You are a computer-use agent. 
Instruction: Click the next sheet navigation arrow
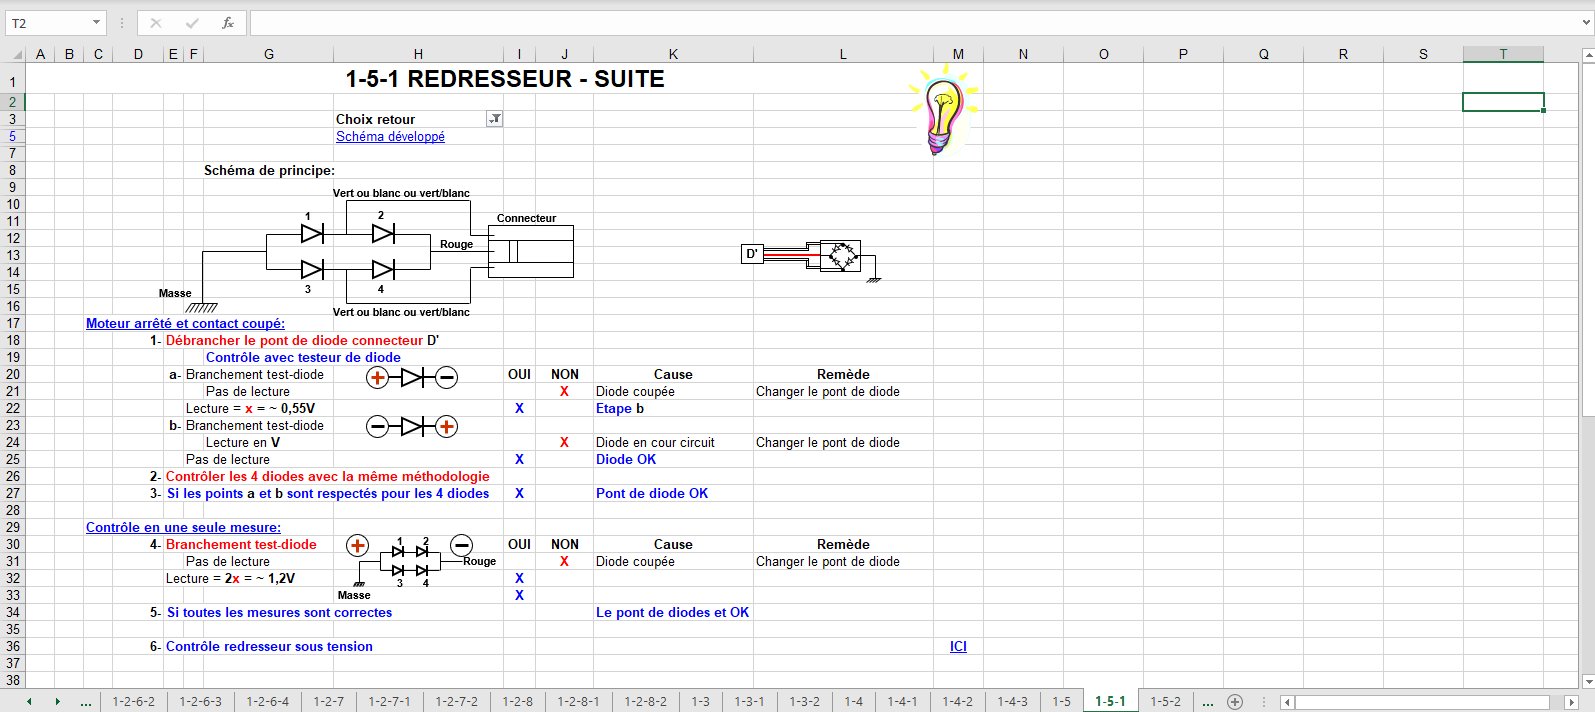57,702
